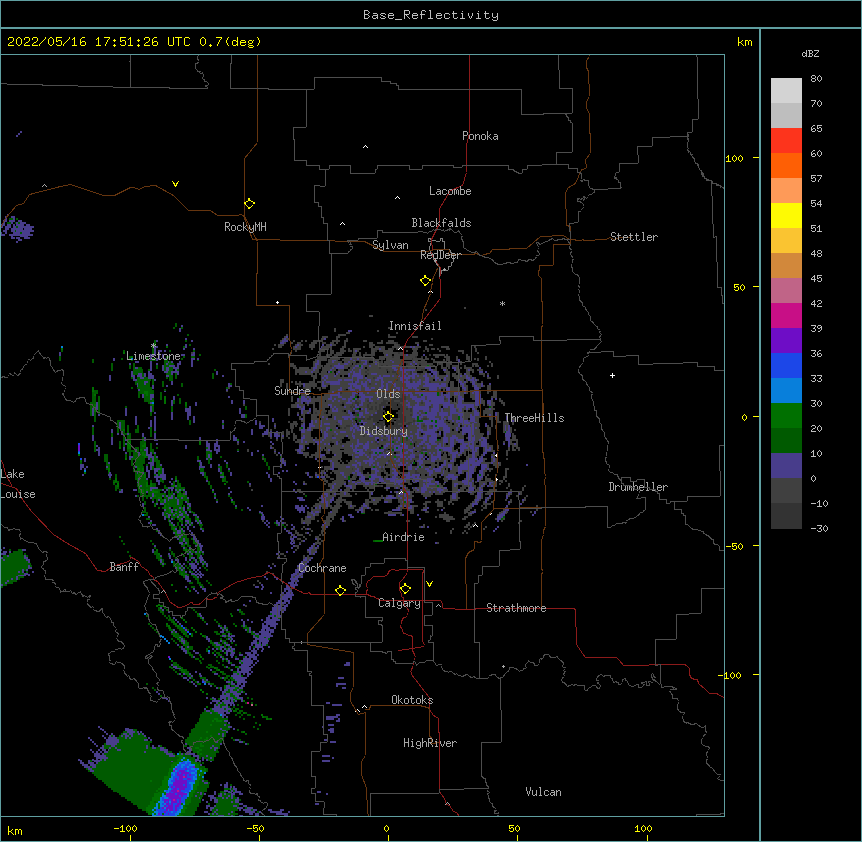
Task: Click the RedDeer city label
Action: pyautogui.click(x=440, y=255)
